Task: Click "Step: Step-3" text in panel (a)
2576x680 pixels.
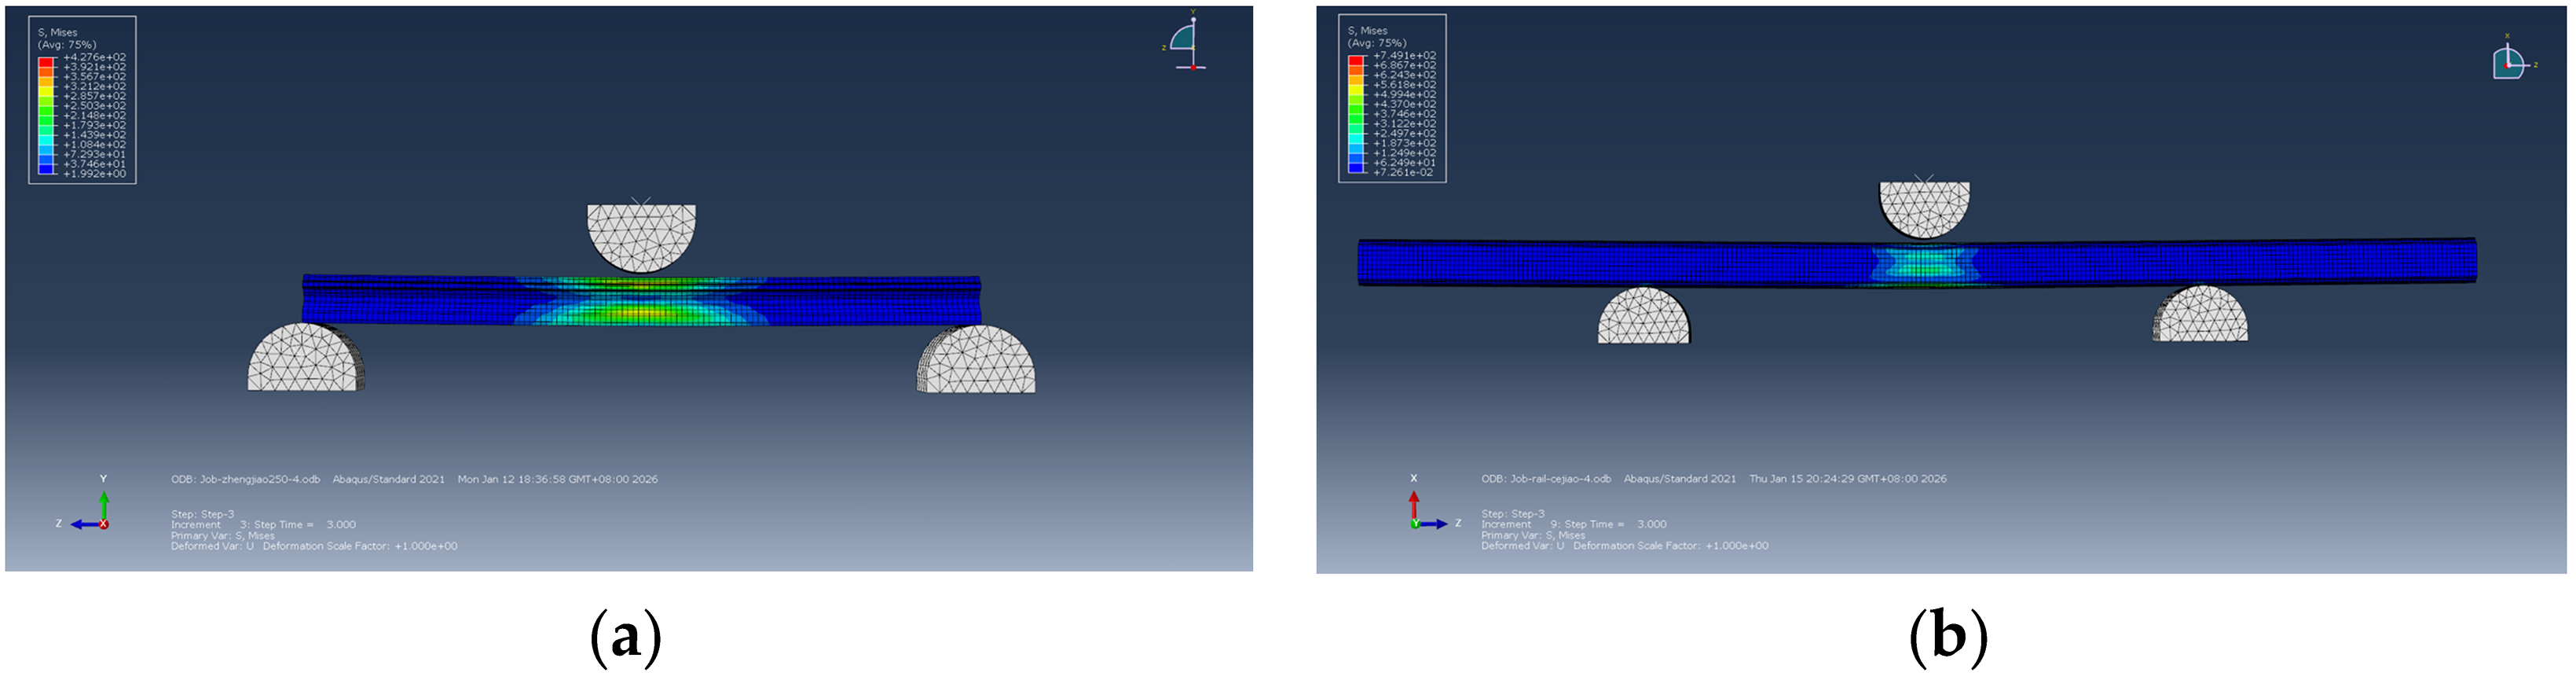Action: pos(202,514)
